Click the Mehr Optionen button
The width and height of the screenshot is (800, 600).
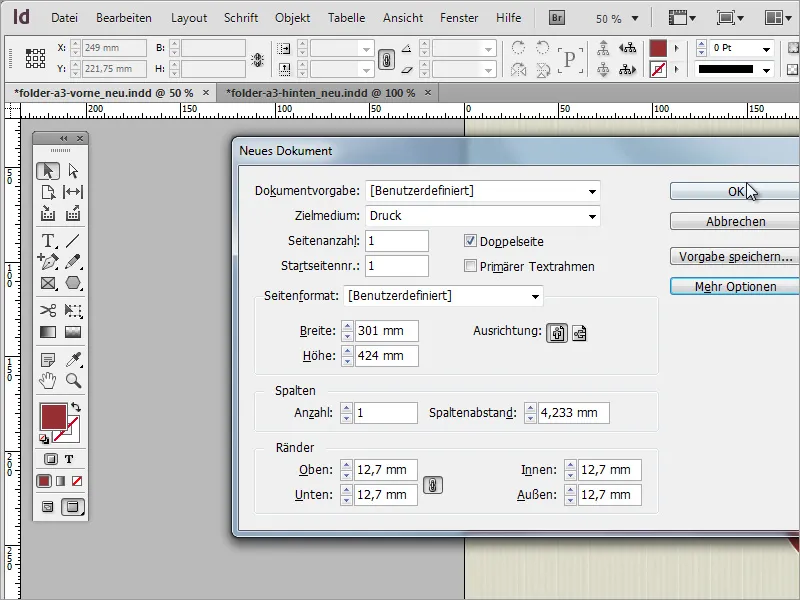(735, 286)
